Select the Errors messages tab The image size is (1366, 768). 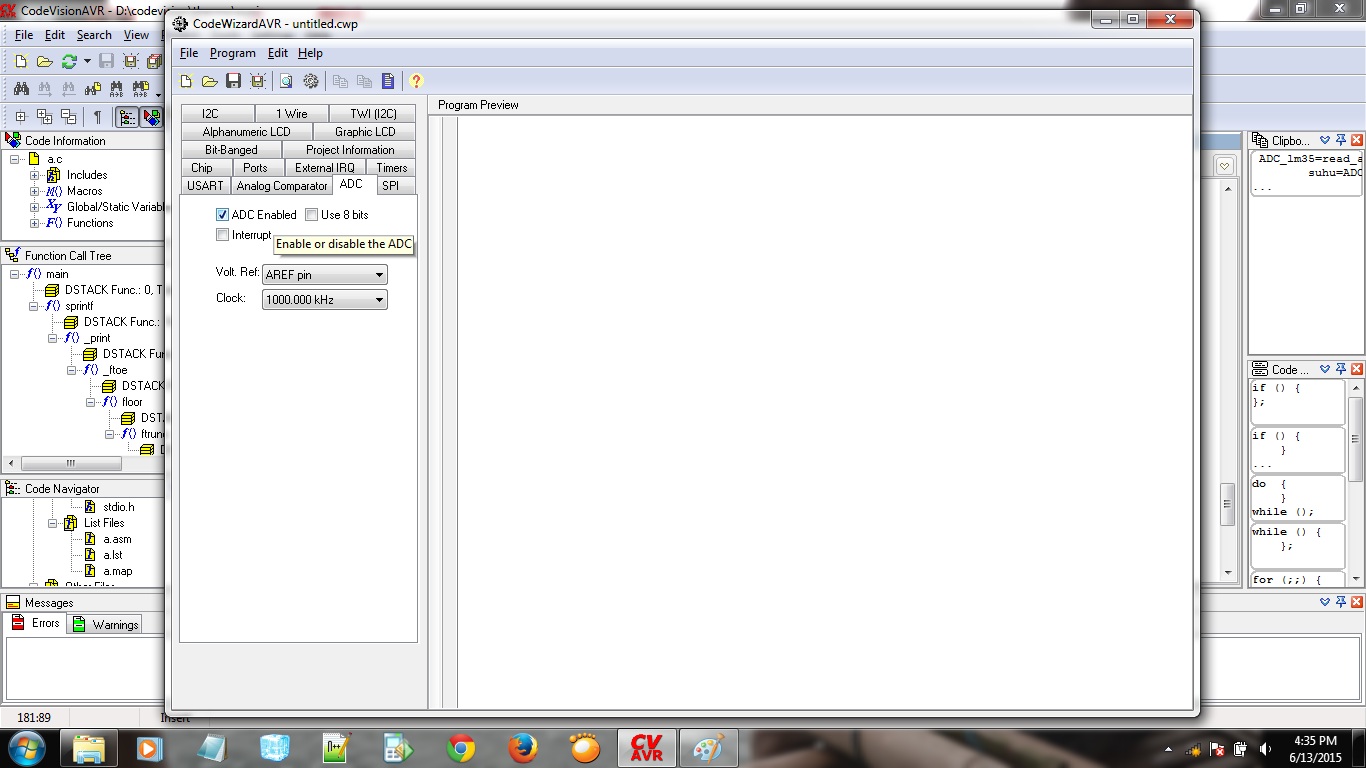point(36,623)
